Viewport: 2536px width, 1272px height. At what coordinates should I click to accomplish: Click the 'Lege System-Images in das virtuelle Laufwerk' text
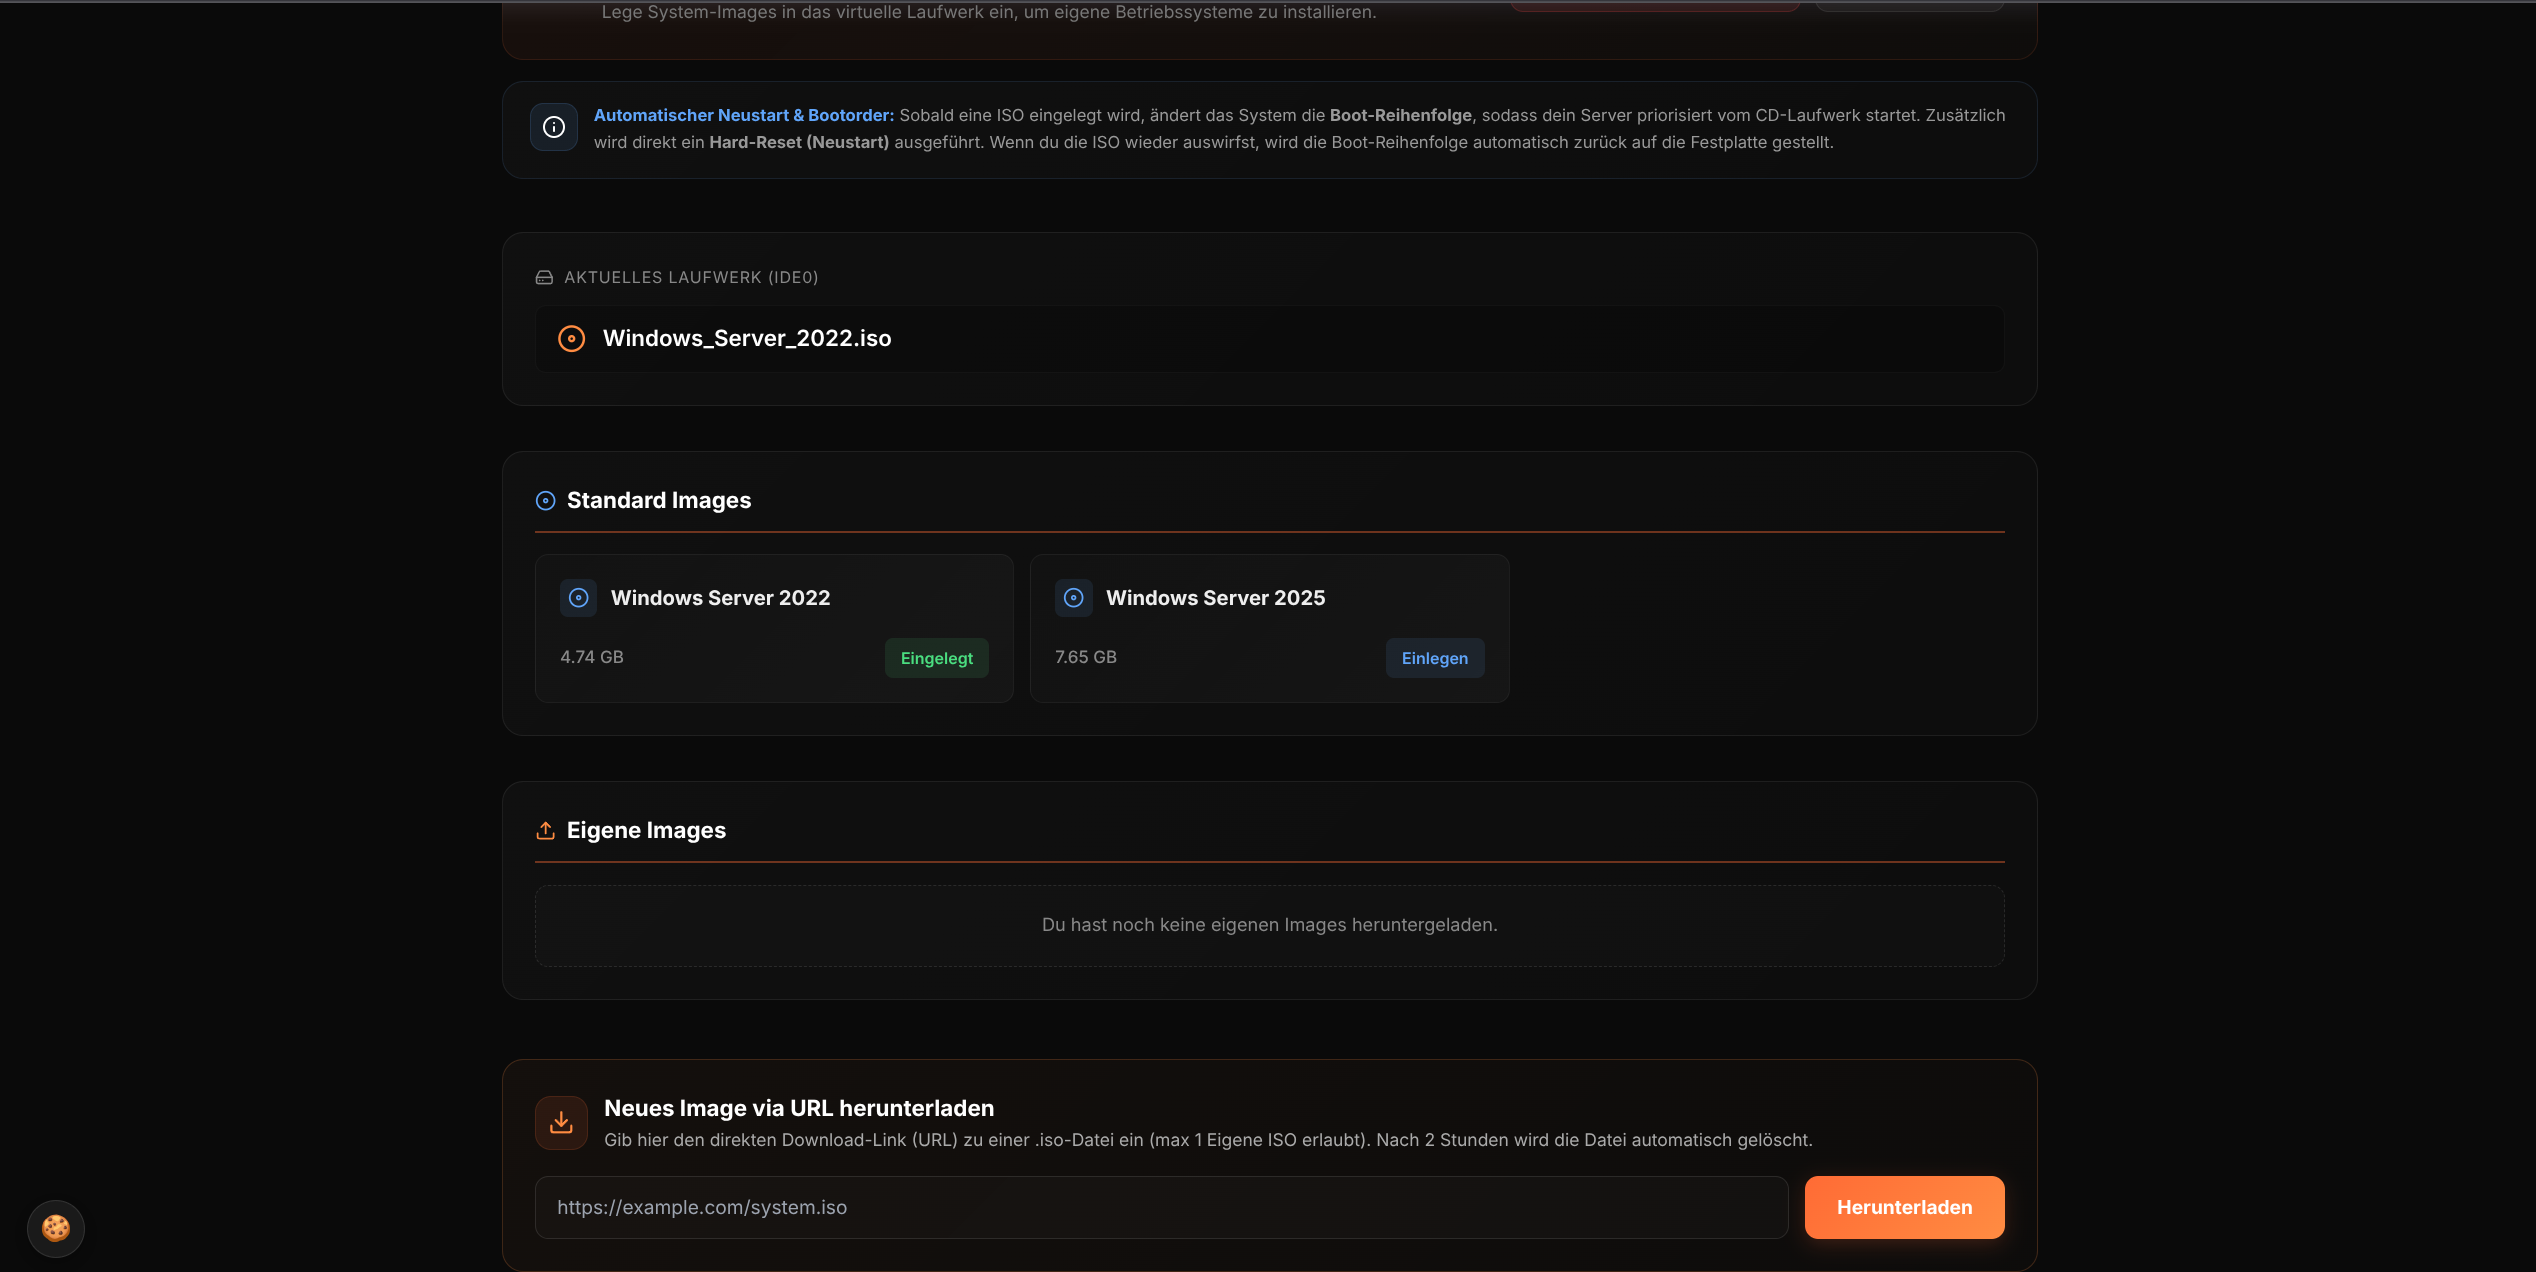pos(989,12)
